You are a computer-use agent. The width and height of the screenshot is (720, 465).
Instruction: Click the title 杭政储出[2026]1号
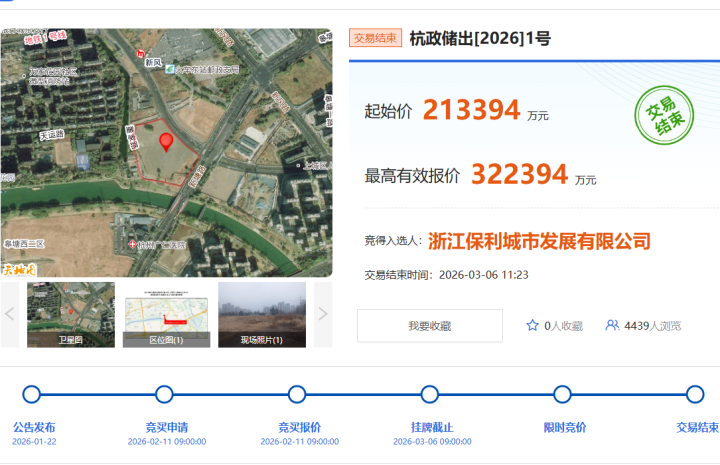[x=480, y=39]
